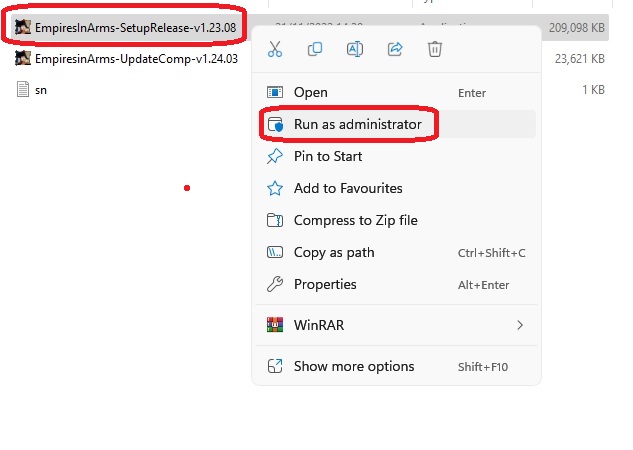The width and height of the screenshot is (633, 450).
Task: Choose Open from the context menu
Action: (x=396, y=92)
